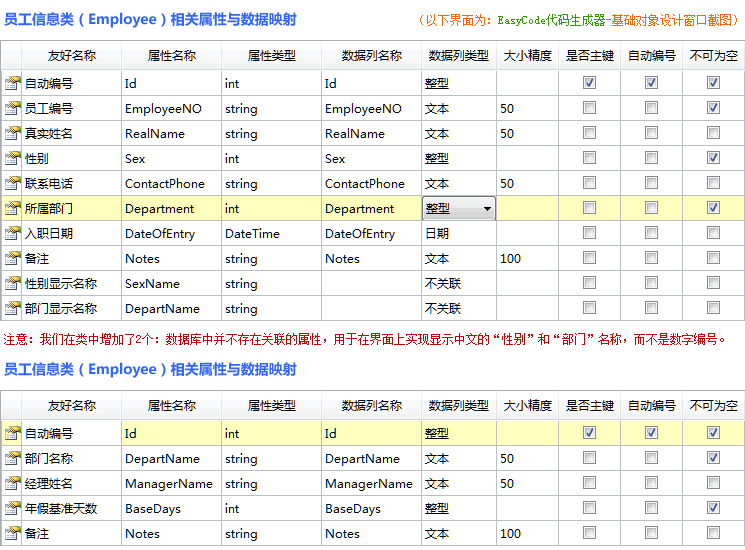Toggle 不可为空 checkbox in 性别 row
This screenshot has width=745, height=550.
pyautogui.click(x=713, y=158)
